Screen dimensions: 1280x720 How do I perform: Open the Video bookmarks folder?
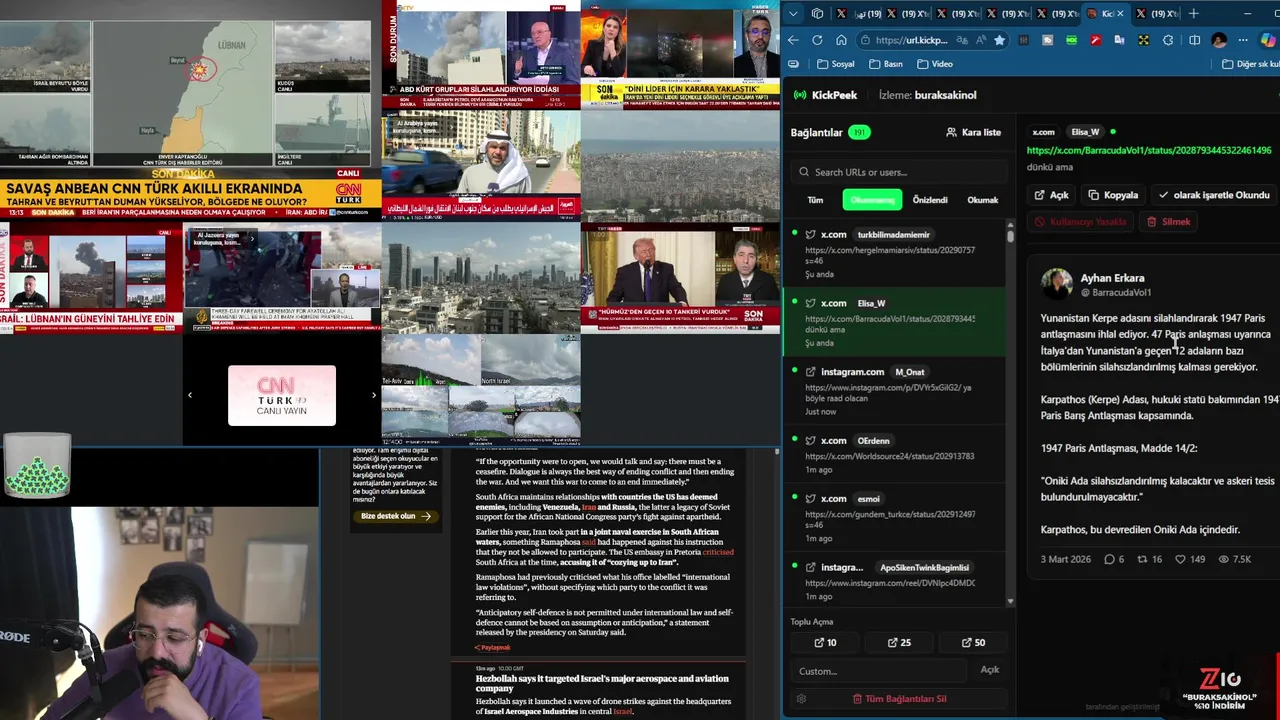tap(934, 64)
